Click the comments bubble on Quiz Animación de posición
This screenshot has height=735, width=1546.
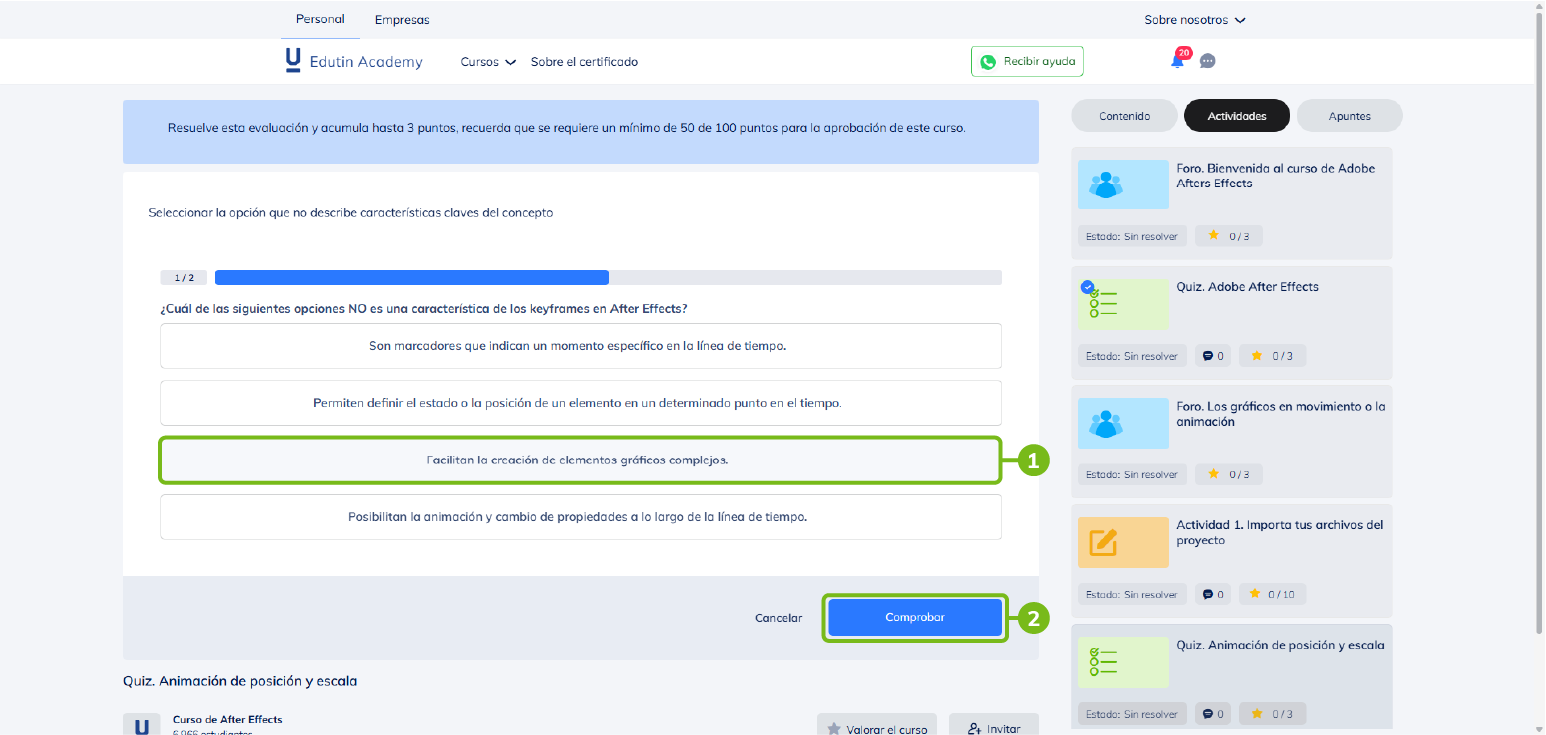[x=1212, y=713]
